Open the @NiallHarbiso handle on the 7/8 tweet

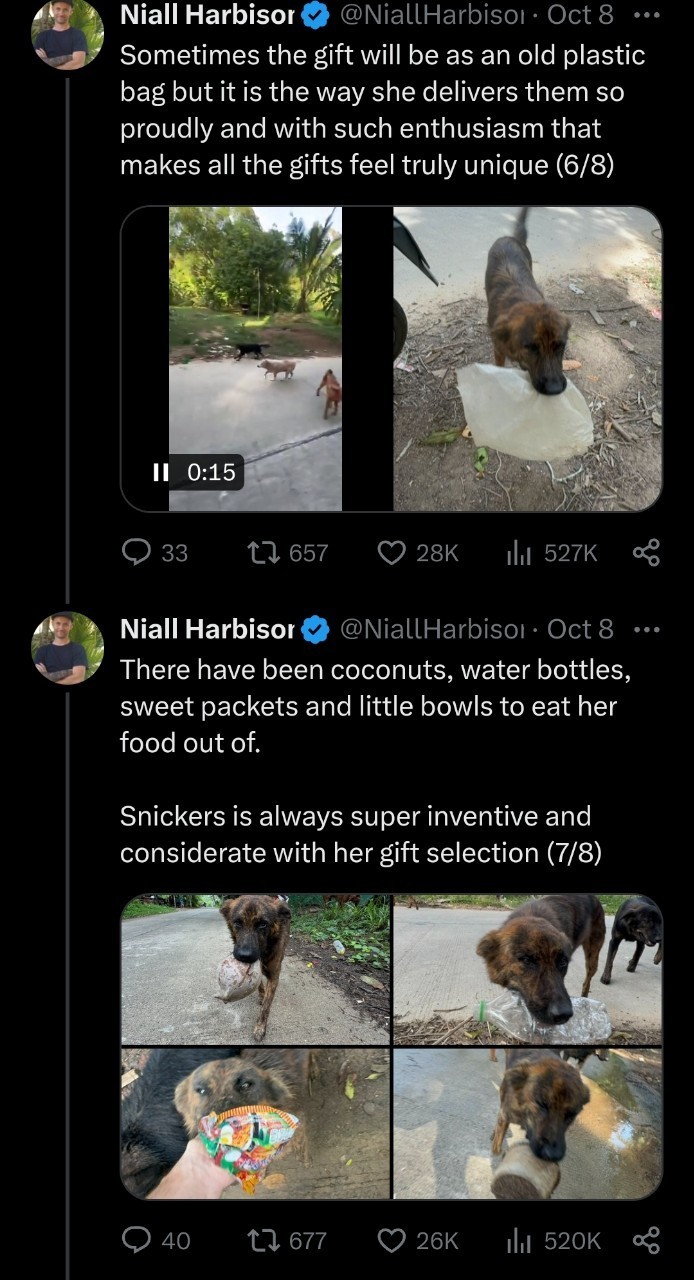click(431, 629)
